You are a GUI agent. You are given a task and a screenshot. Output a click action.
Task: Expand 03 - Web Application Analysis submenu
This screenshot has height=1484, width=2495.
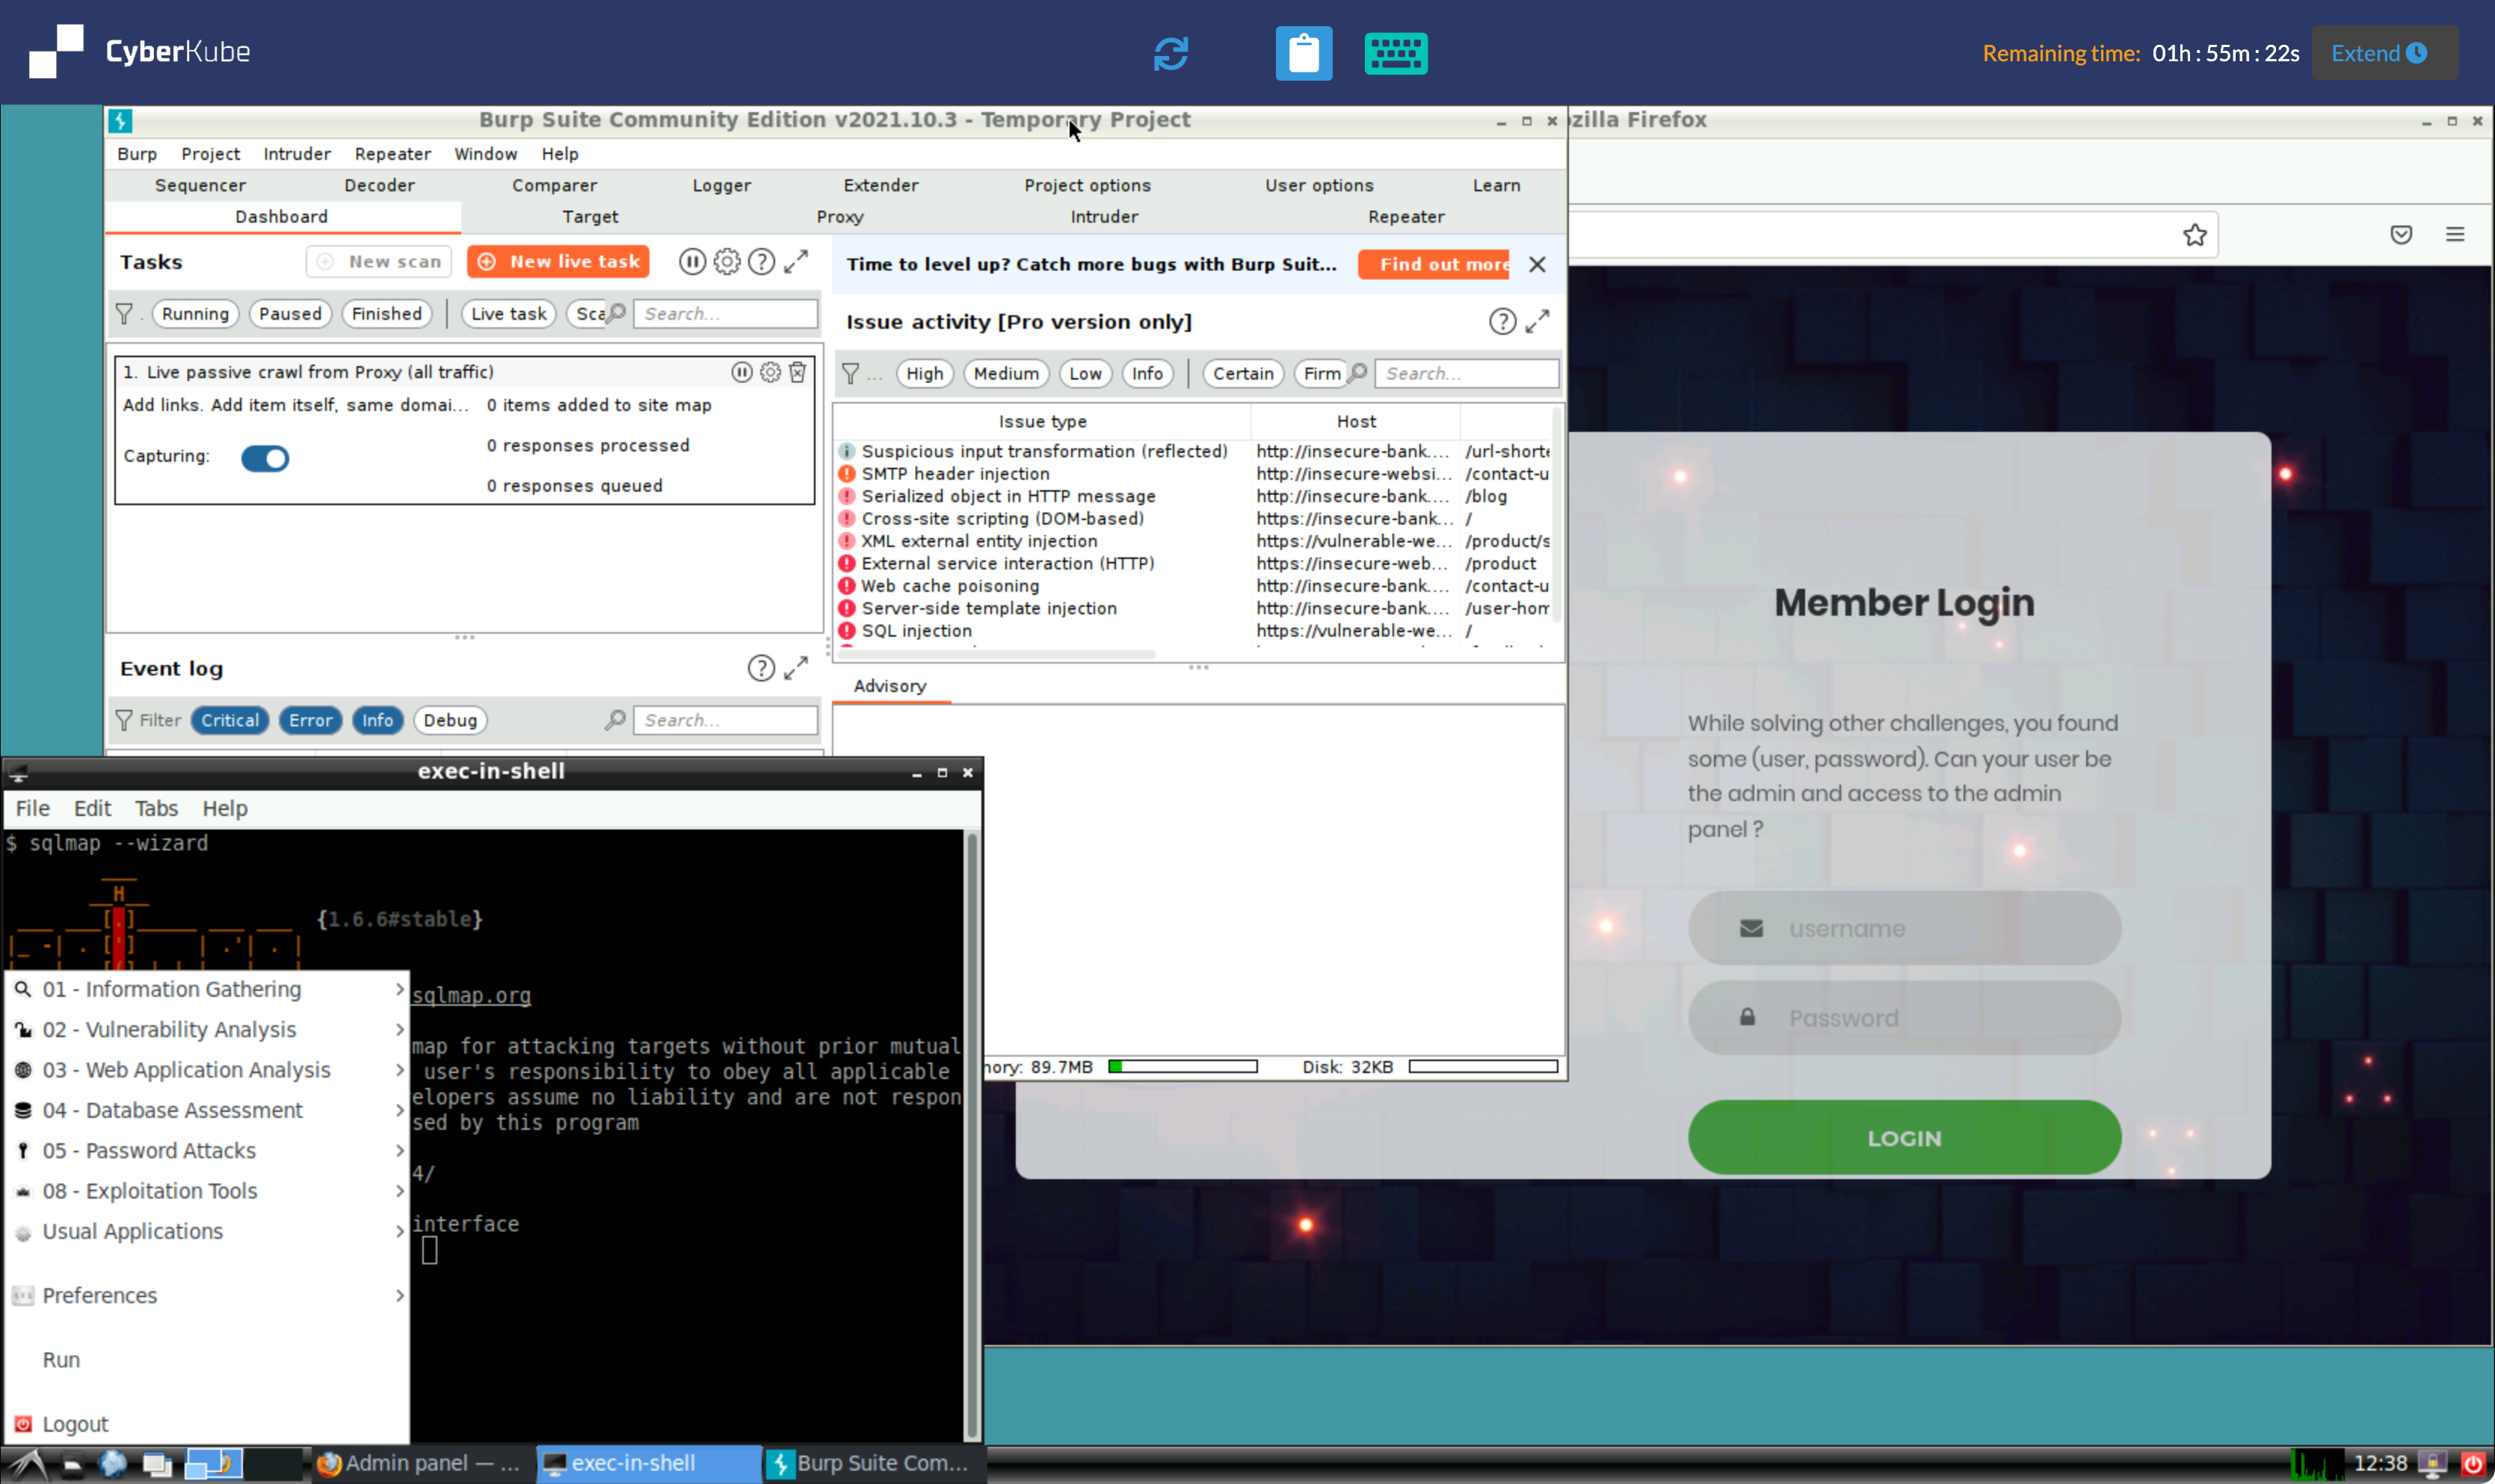click(x=208, y=1070)
